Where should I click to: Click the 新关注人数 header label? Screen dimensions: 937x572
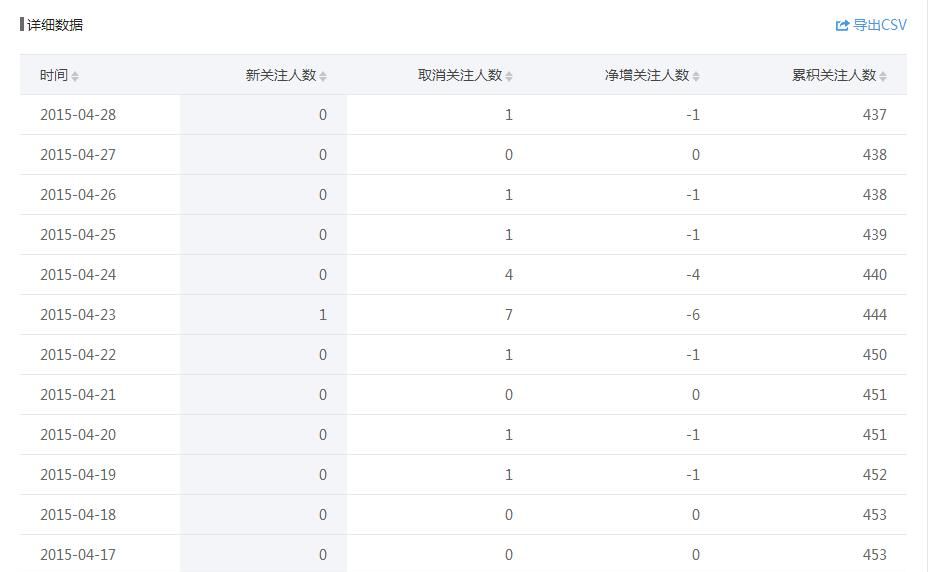[280, 75]
